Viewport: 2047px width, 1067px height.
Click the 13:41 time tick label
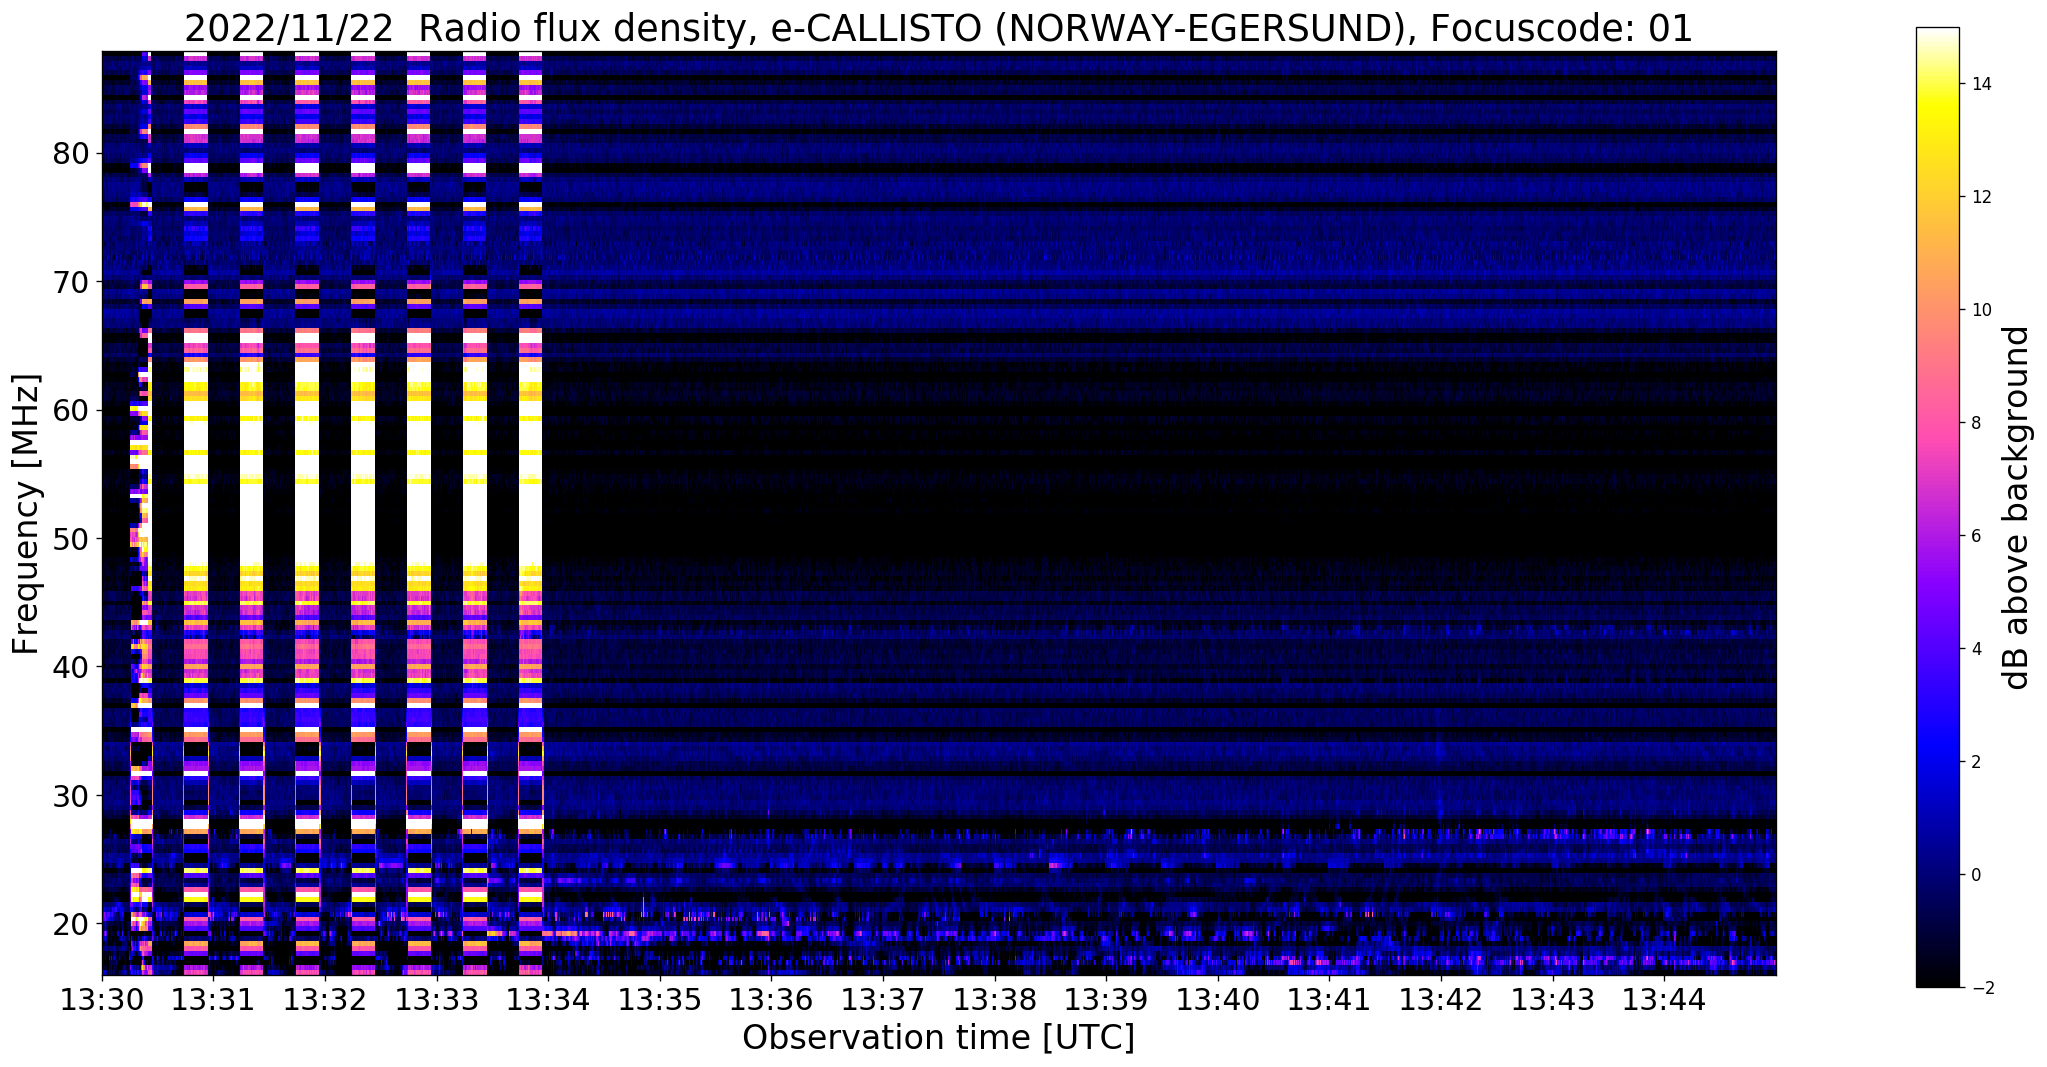(x=1329, y=999)
